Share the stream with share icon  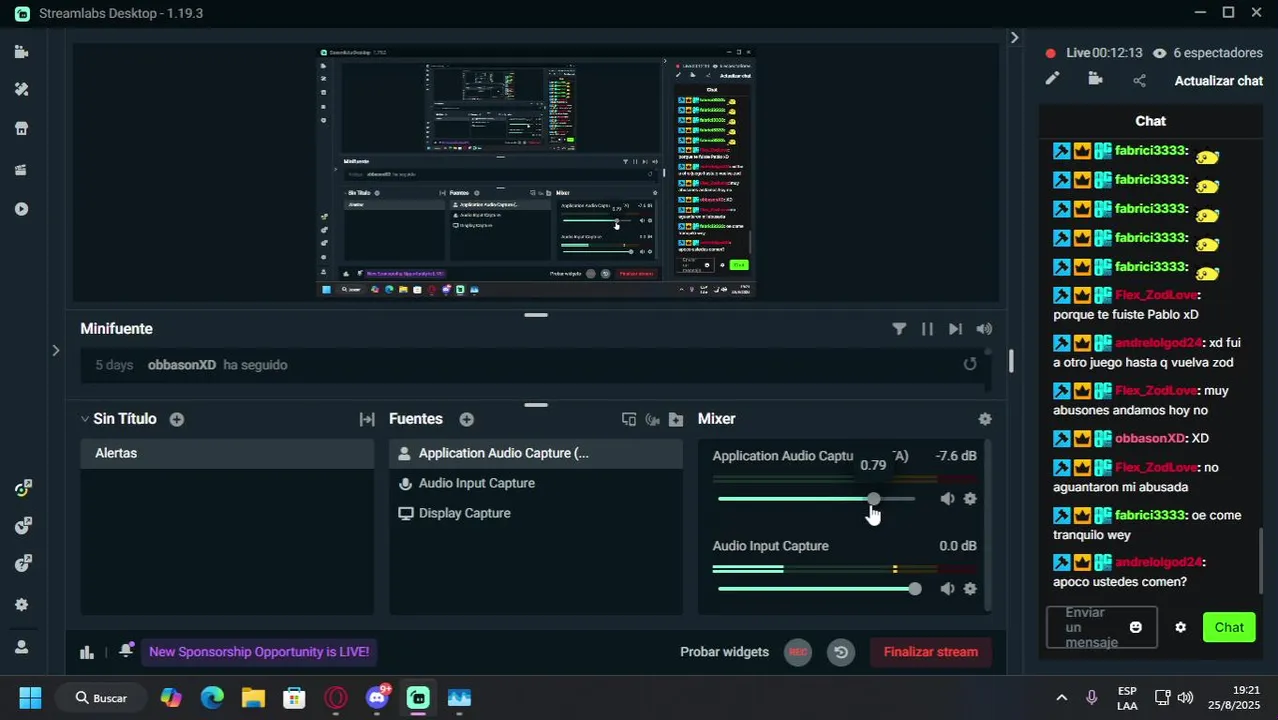1139,80
